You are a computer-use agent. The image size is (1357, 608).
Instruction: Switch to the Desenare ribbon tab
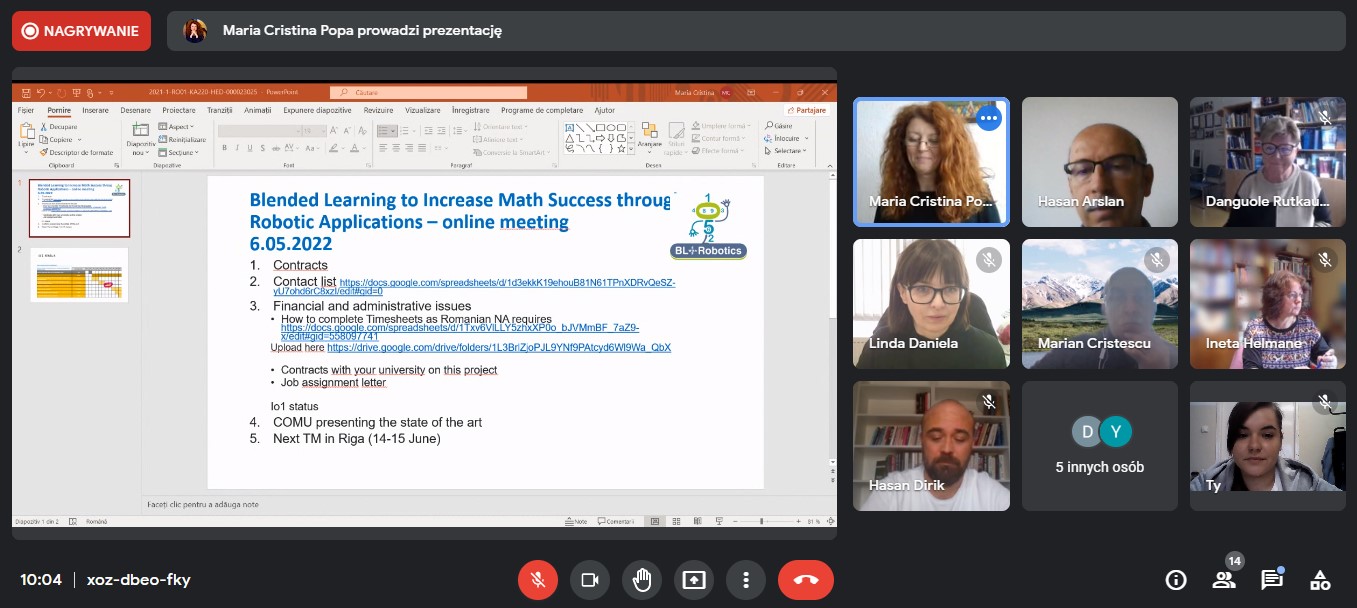(x=135, y=110)
